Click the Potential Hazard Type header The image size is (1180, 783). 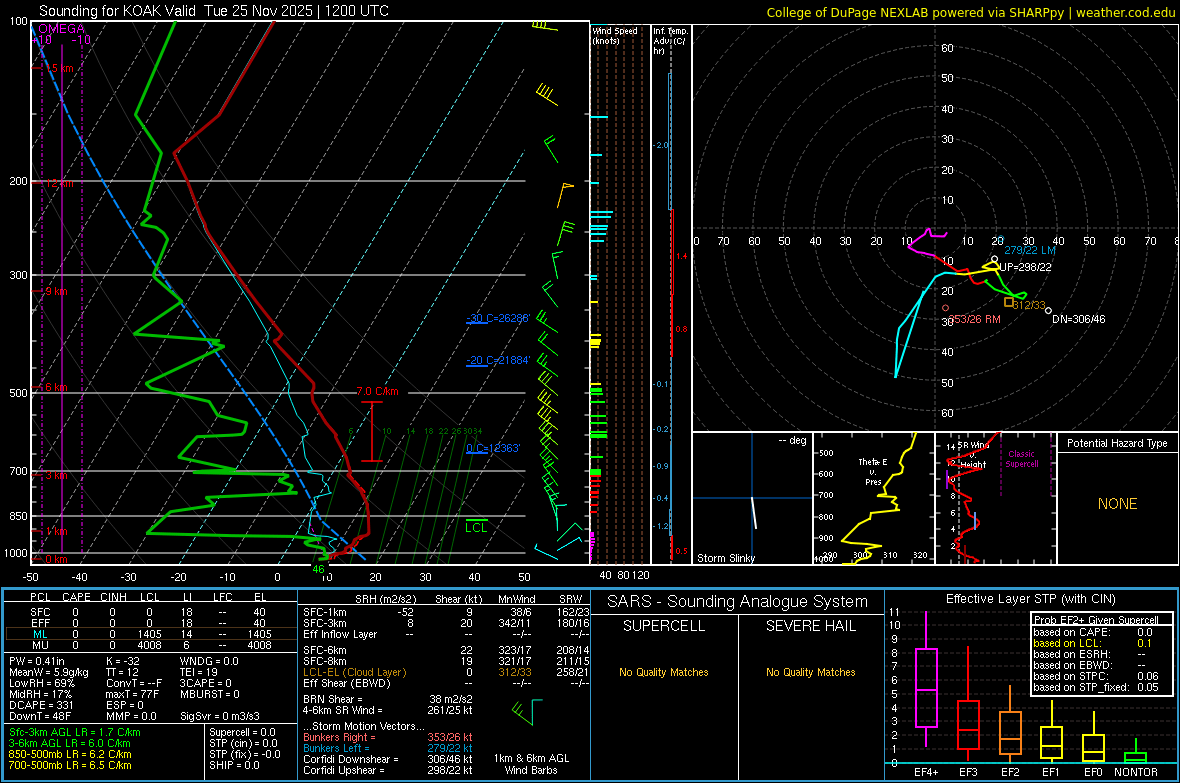click(x=1117, y=443)
